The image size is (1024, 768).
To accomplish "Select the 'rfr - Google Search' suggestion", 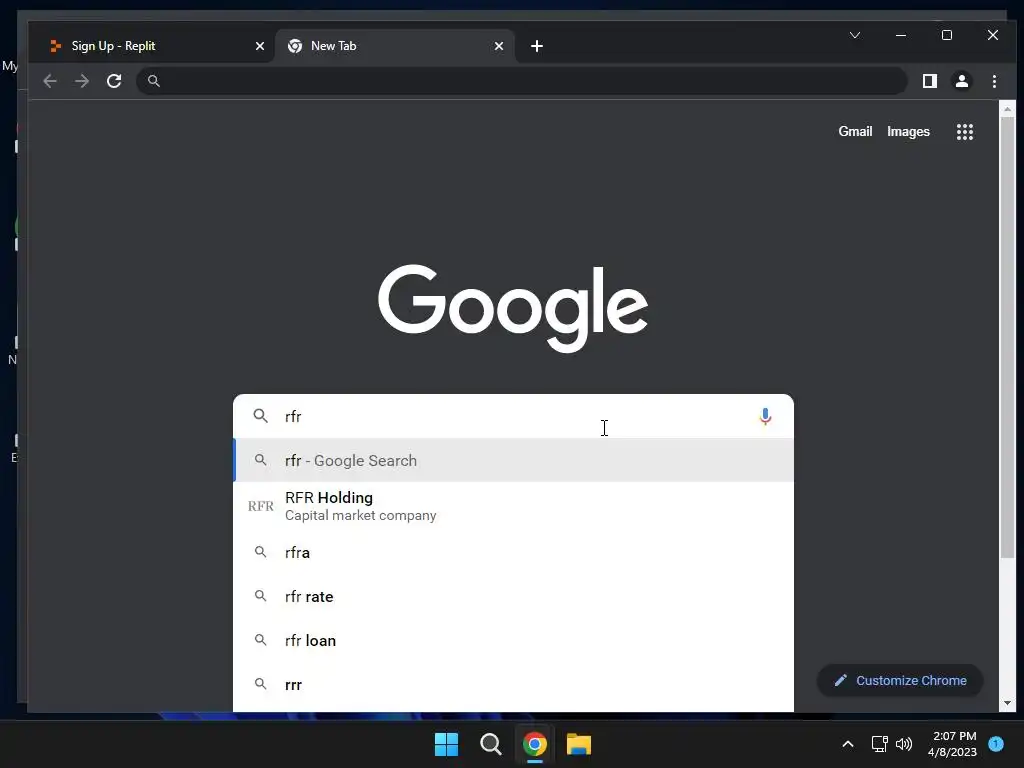I will click(x=513, y=460).
